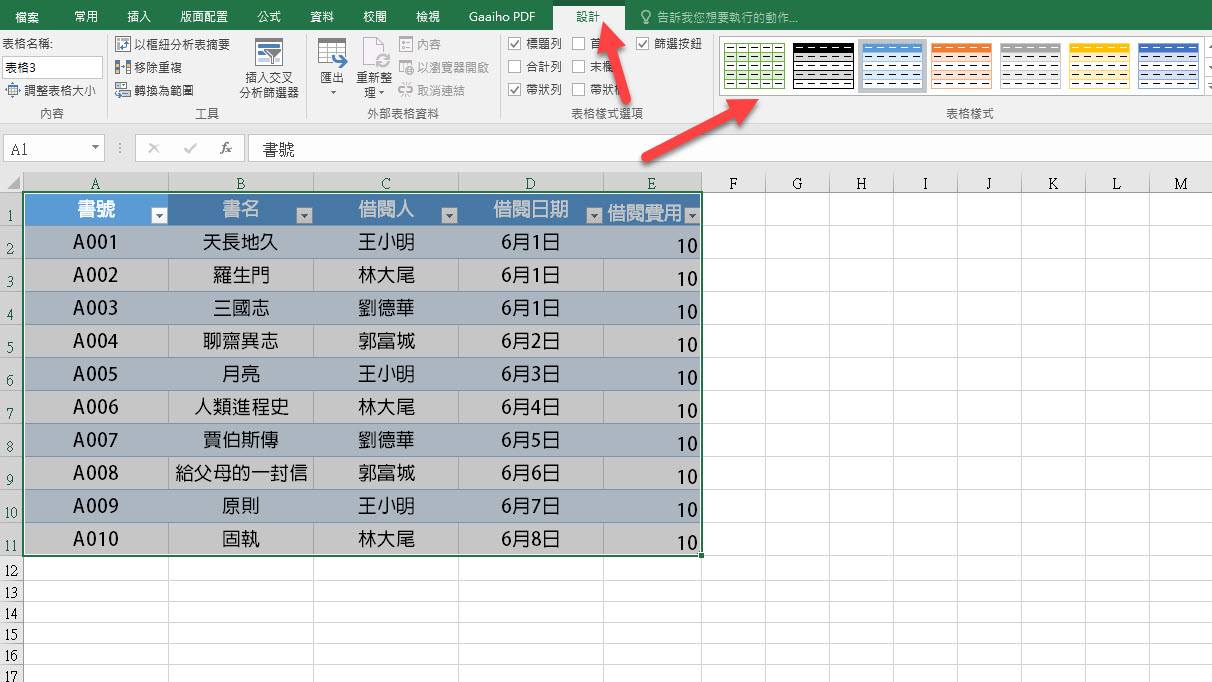
Task: Open the 書號 column filter dropdown
Action: tap(158, 215)
